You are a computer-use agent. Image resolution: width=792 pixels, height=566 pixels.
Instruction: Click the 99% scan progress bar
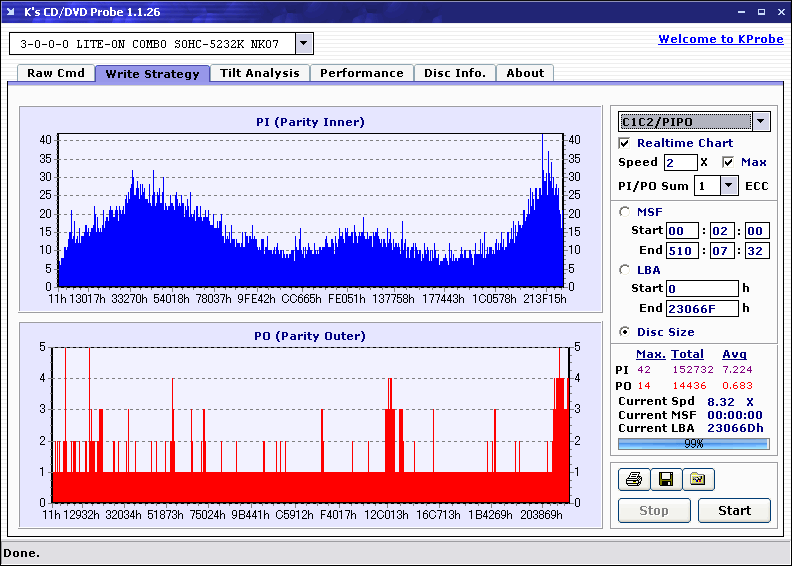693,443
